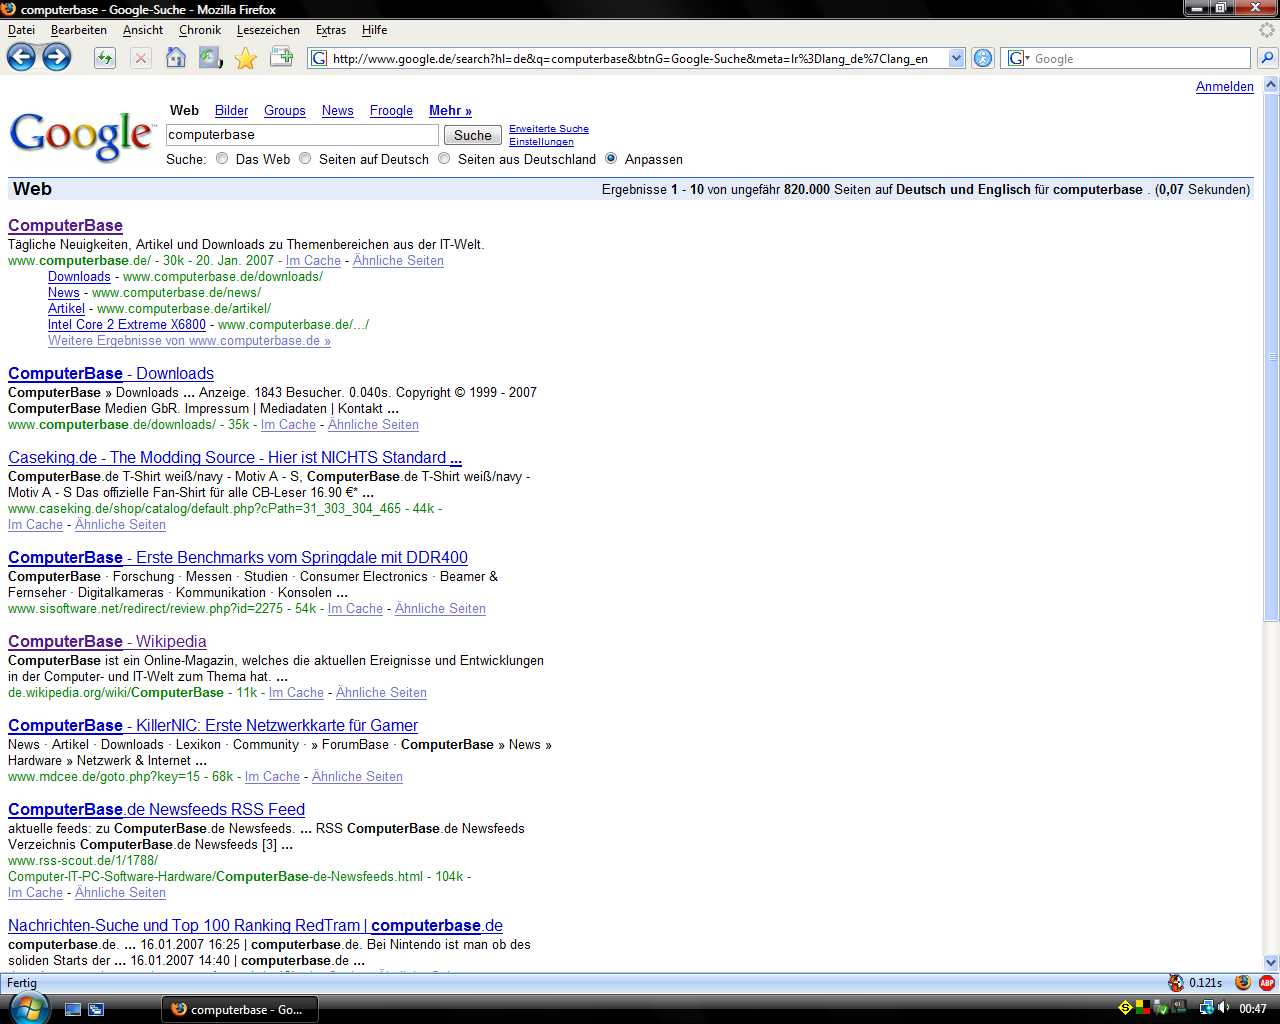The height and width of the screenshot is (1024, 1280).
Task: Open the Hilfe menu
Action: (375, 30)
